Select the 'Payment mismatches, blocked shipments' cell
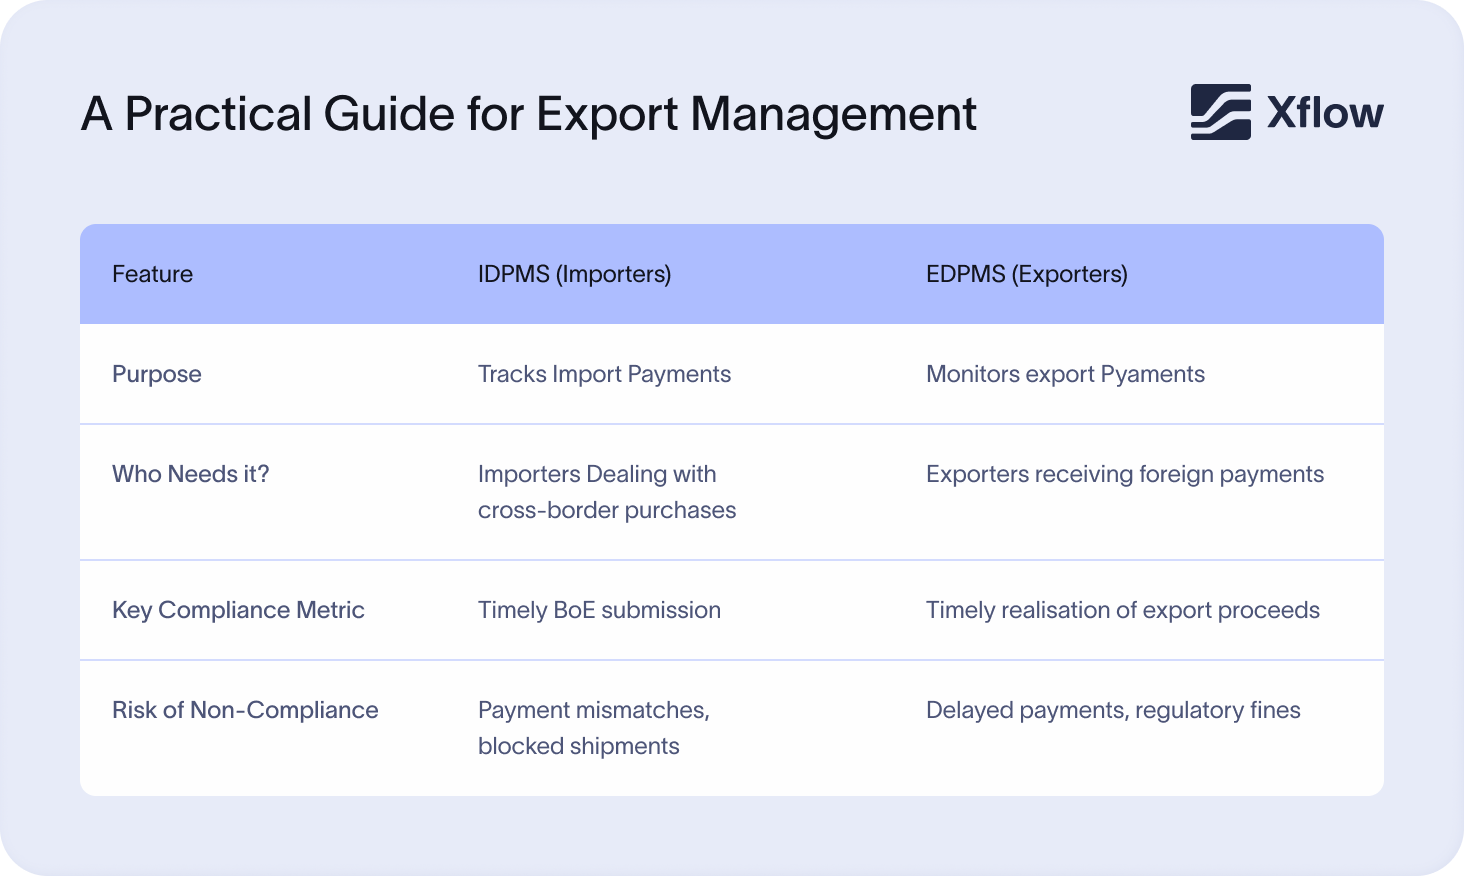 point(593,727)
